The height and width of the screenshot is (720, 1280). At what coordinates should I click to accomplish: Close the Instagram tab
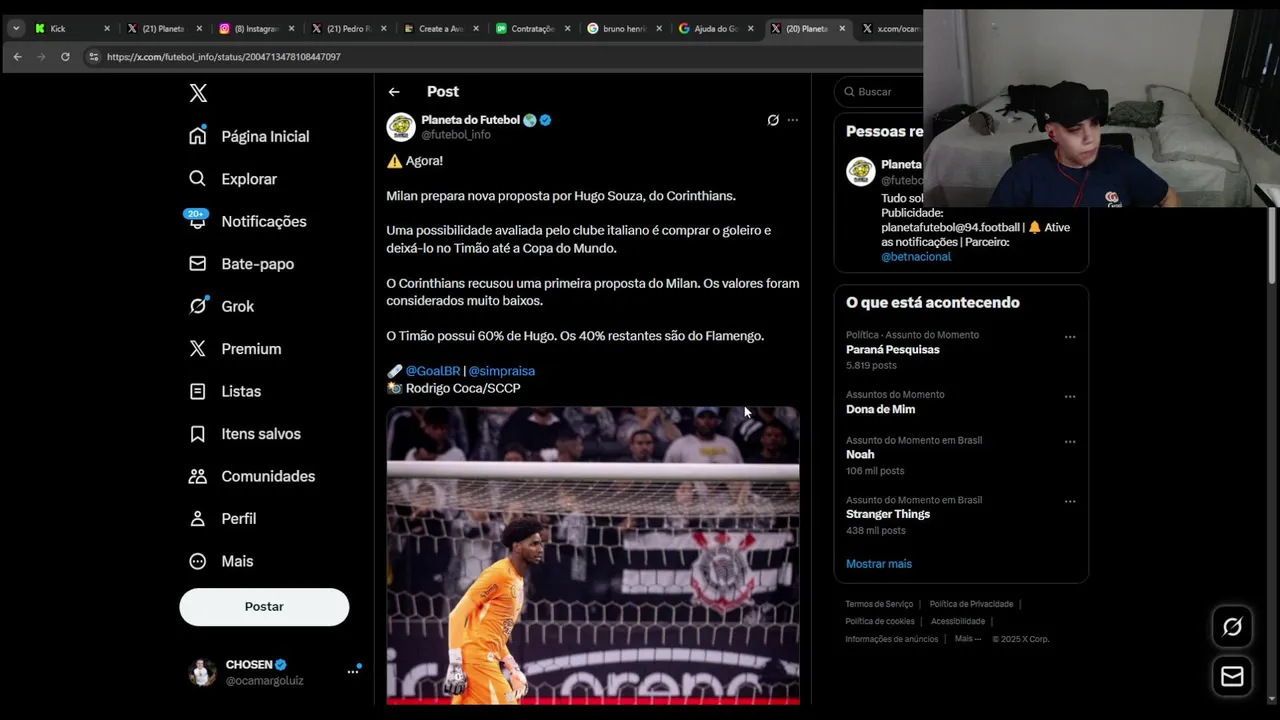tap(291, 29)
